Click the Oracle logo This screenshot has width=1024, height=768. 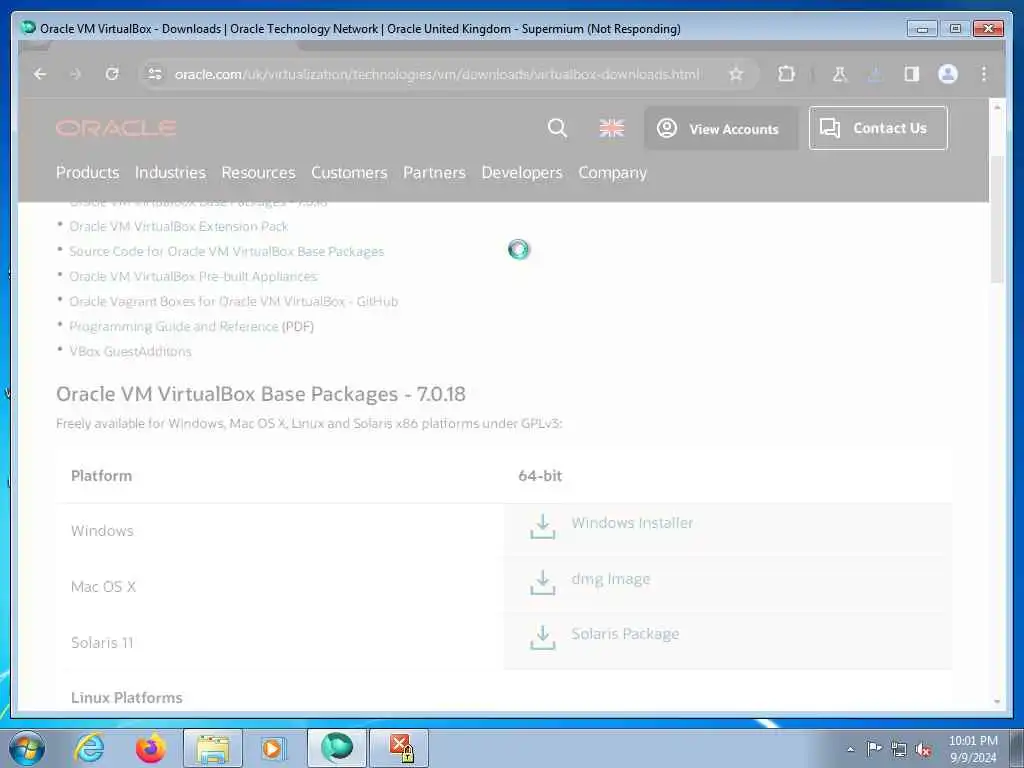(x=116, y=128)
